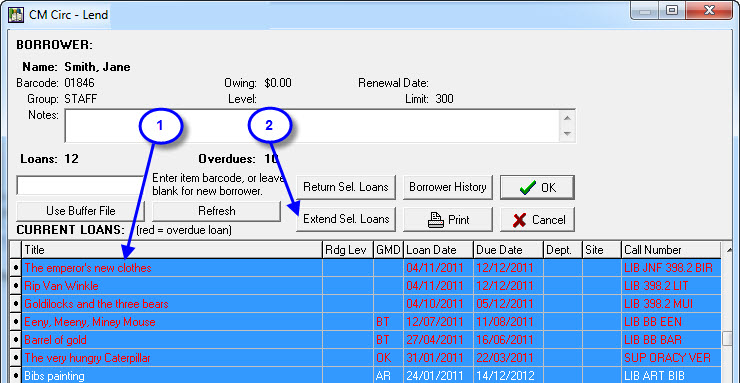
Task: Sort loans by Due Date column header
Action: (508, 250)
